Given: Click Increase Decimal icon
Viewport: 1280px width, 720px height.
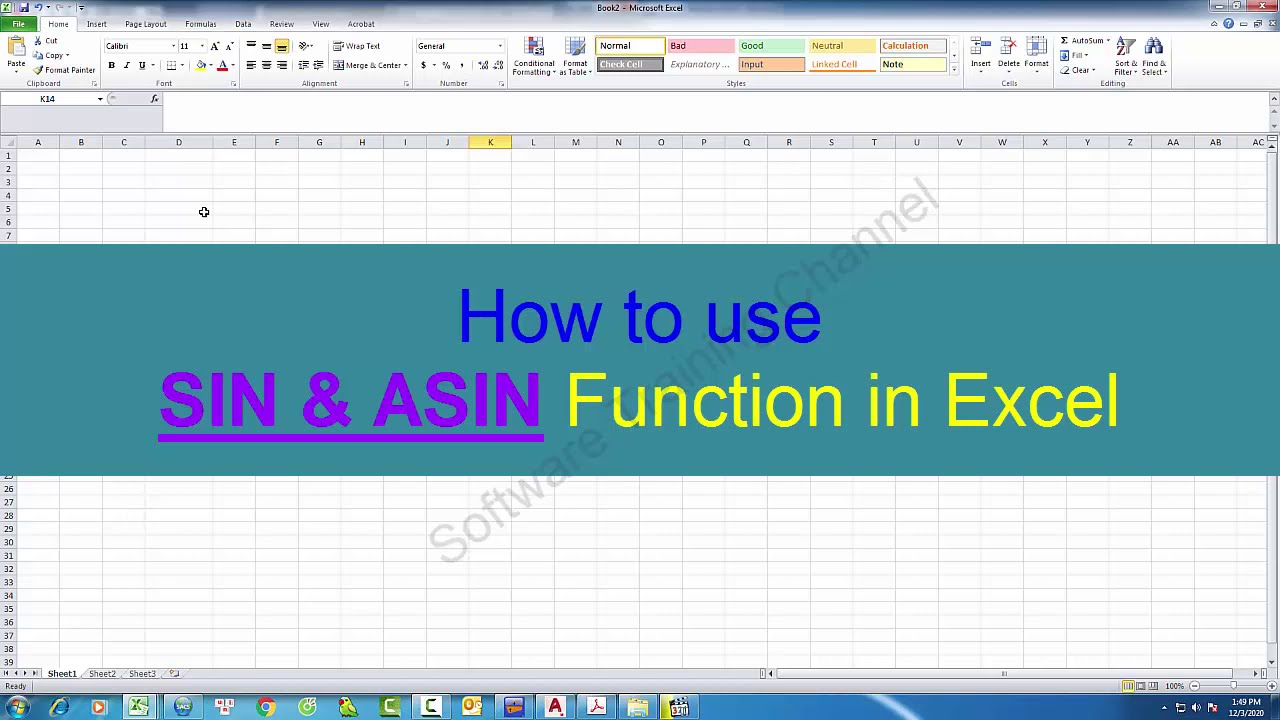Looking at the screenshot, I should click(483, 65).
